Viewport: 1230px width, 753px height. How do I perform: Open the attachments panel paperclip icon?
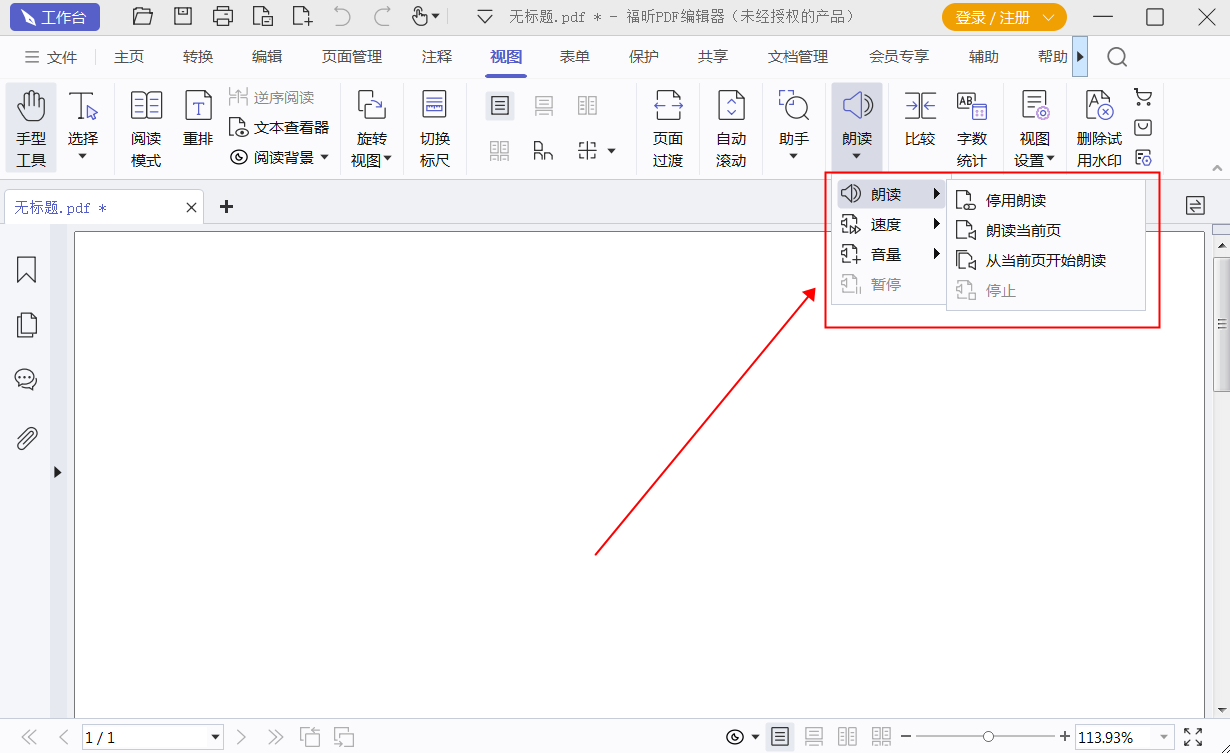(26, 438)
